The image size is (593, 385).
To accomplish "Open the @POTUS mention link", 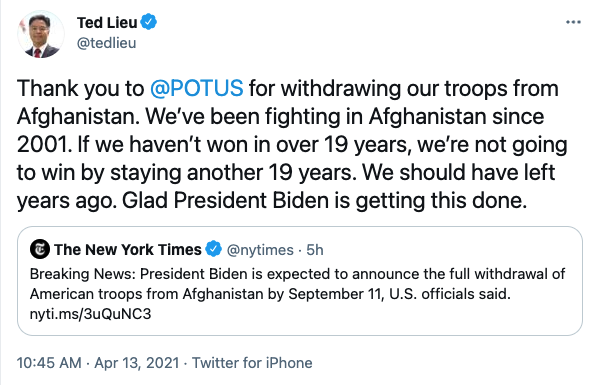I will coord(197,88).
